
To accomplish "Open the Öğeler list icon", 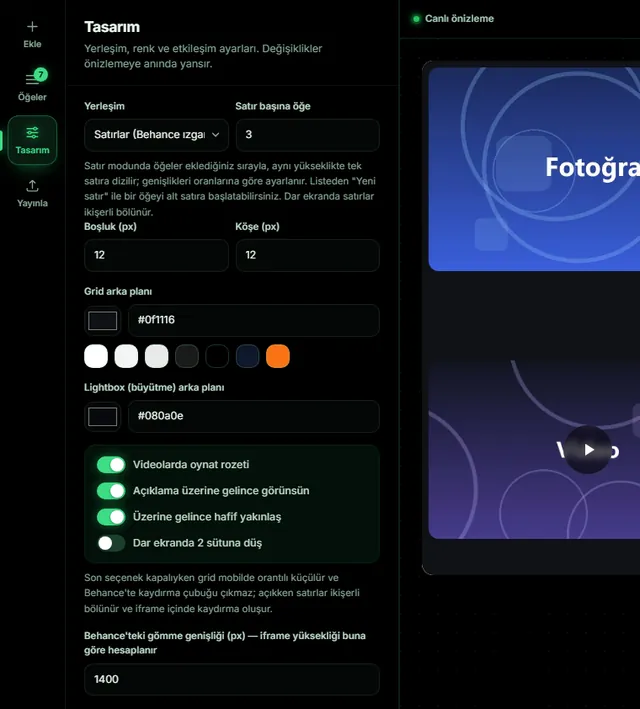I will 32,80.
